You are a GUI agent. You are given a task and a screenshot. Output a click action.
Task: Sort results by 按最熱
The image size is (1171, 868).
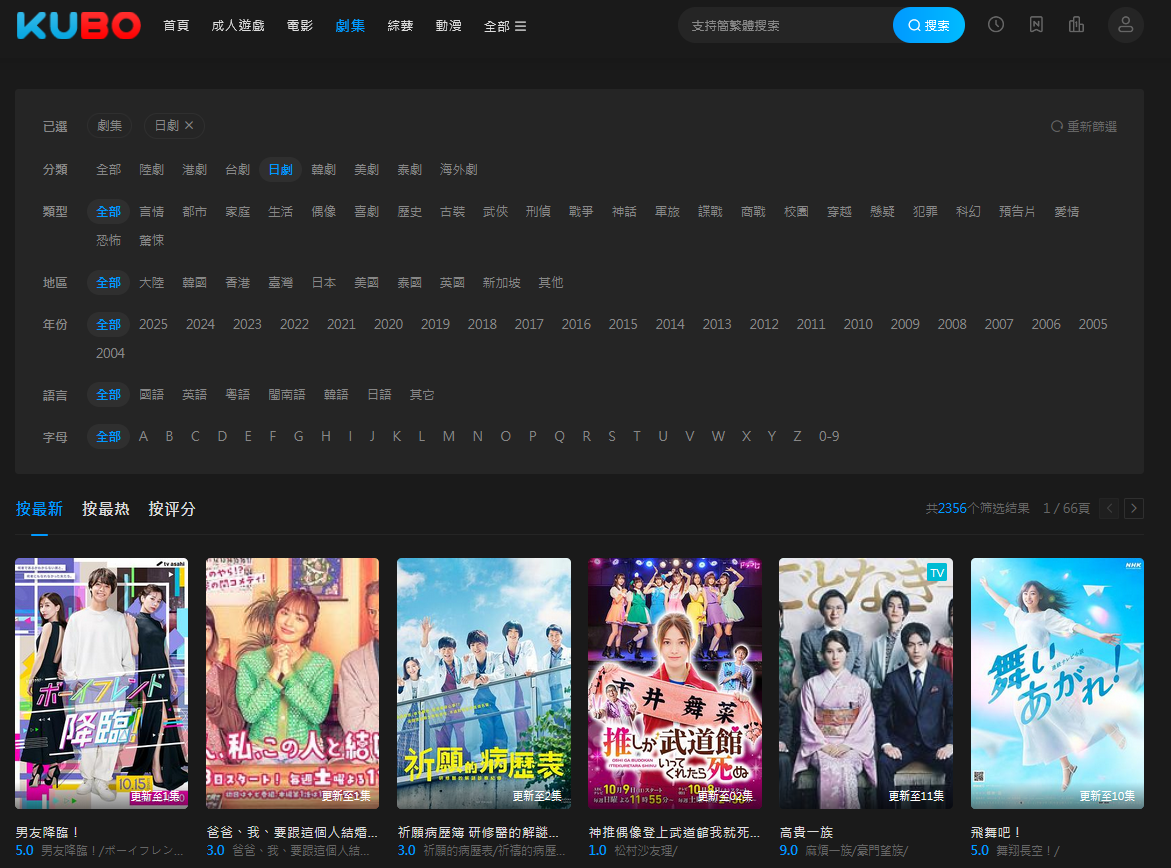pyautogui.click(x=105, y=509)
